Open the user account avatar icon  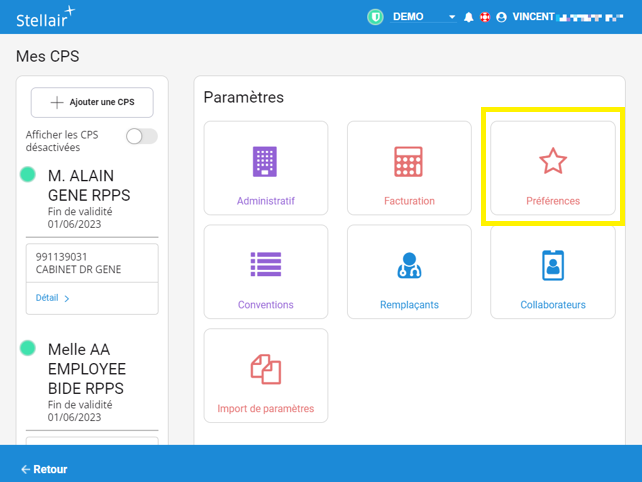pyautogui.click(x=501, y=17)
